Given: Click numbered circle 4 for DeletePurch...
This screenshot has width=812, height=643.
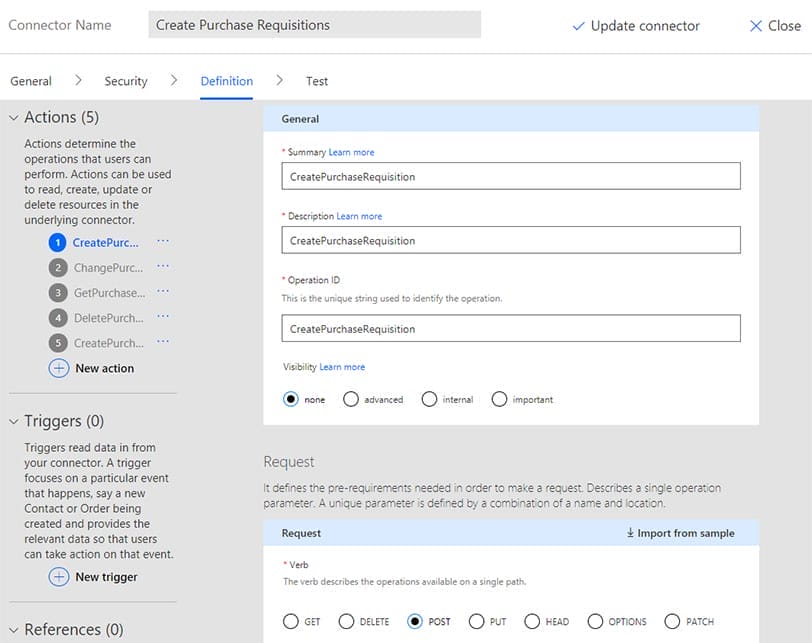Looking at the screenshot, I should click(58, 318).
